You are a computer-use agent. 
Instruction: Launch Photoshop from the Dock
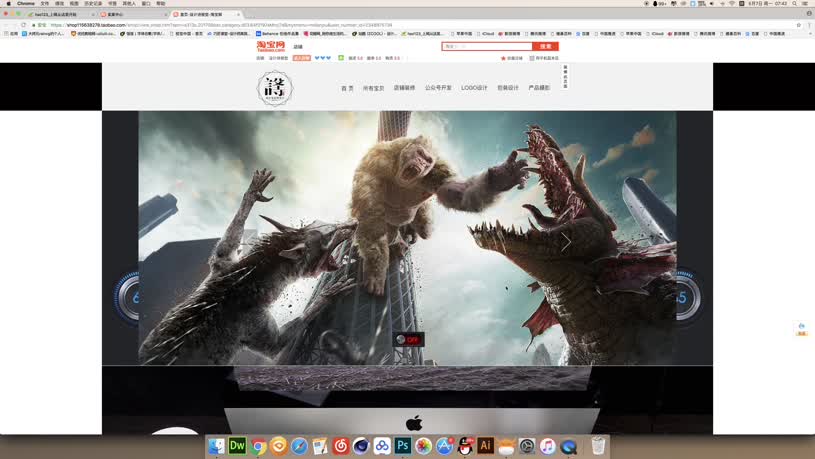(403, 446)
